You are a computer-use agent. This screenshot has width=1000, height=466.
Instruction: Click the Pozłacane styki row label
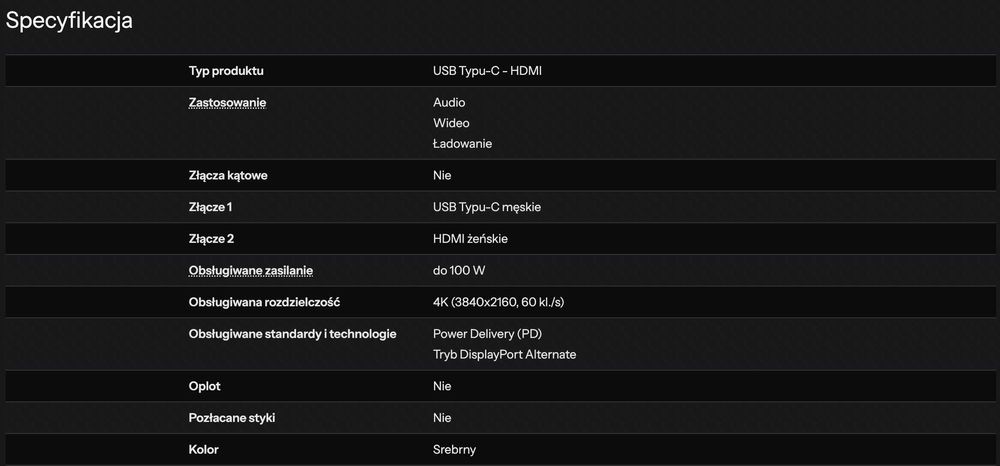point(232,418)
